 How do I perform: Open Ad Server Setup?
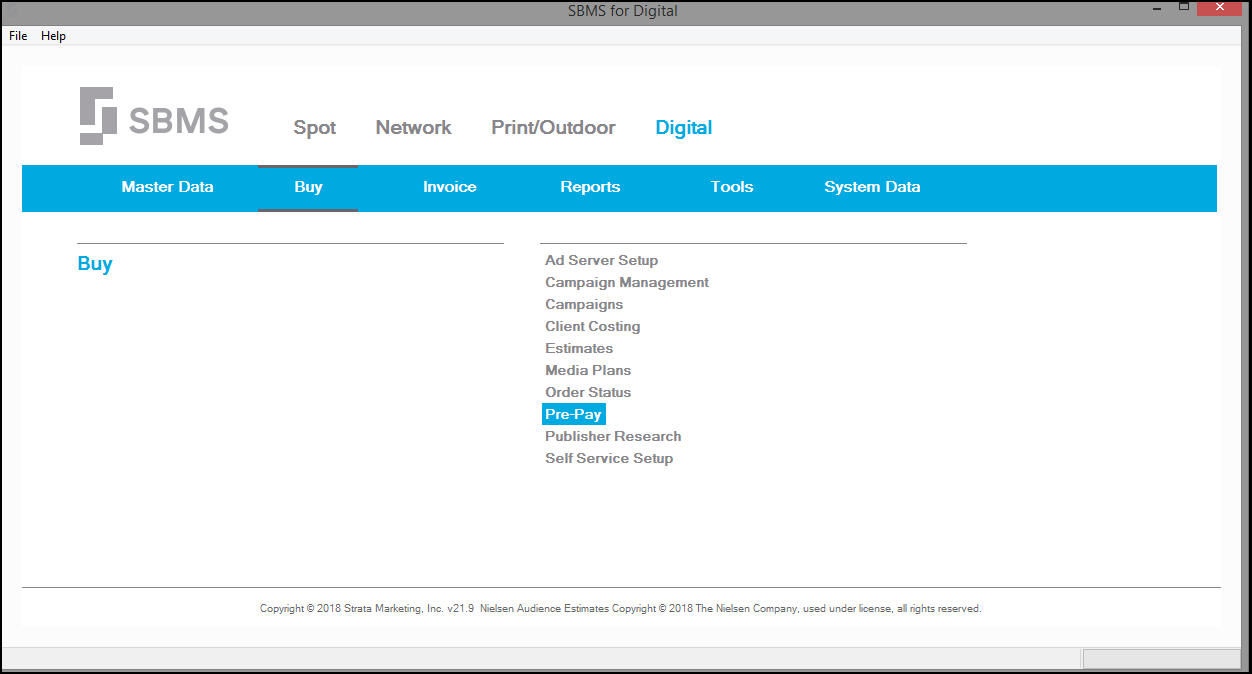pyautogui.click(x=601, y=260)
